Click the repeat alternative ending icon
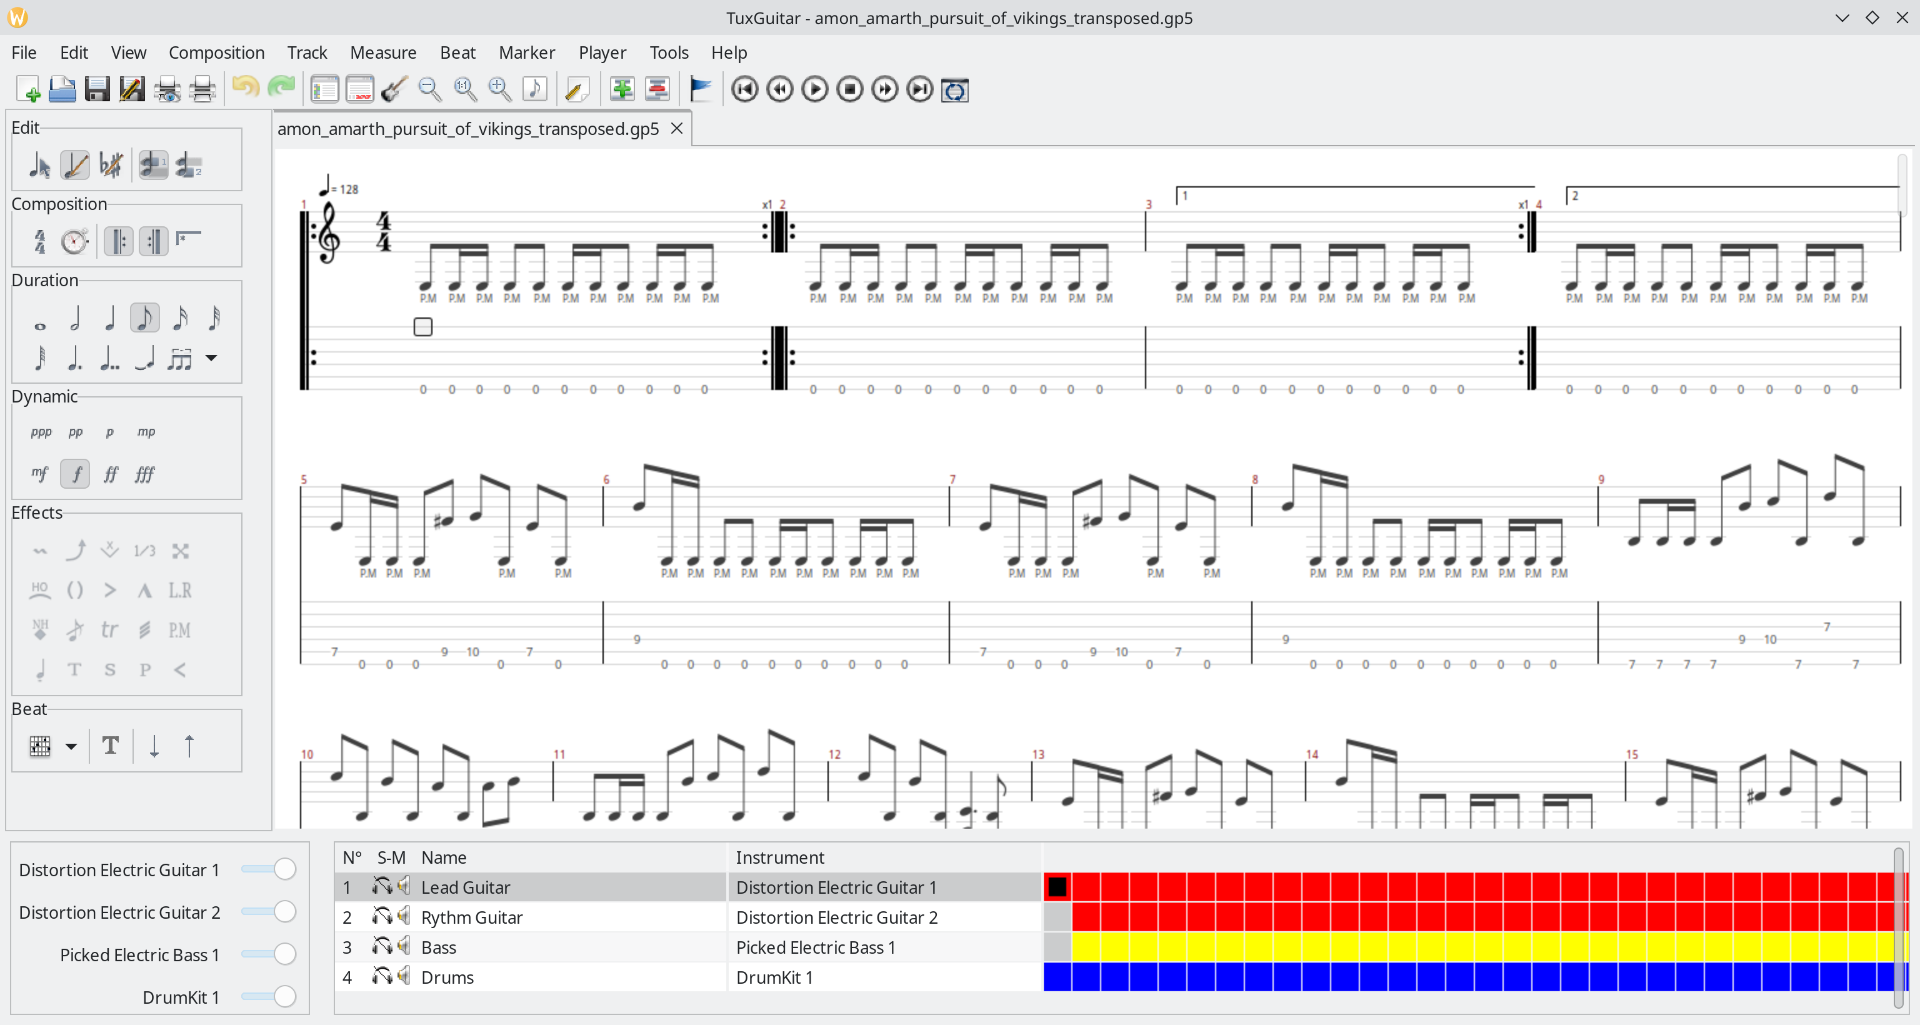 coord(188,241)
